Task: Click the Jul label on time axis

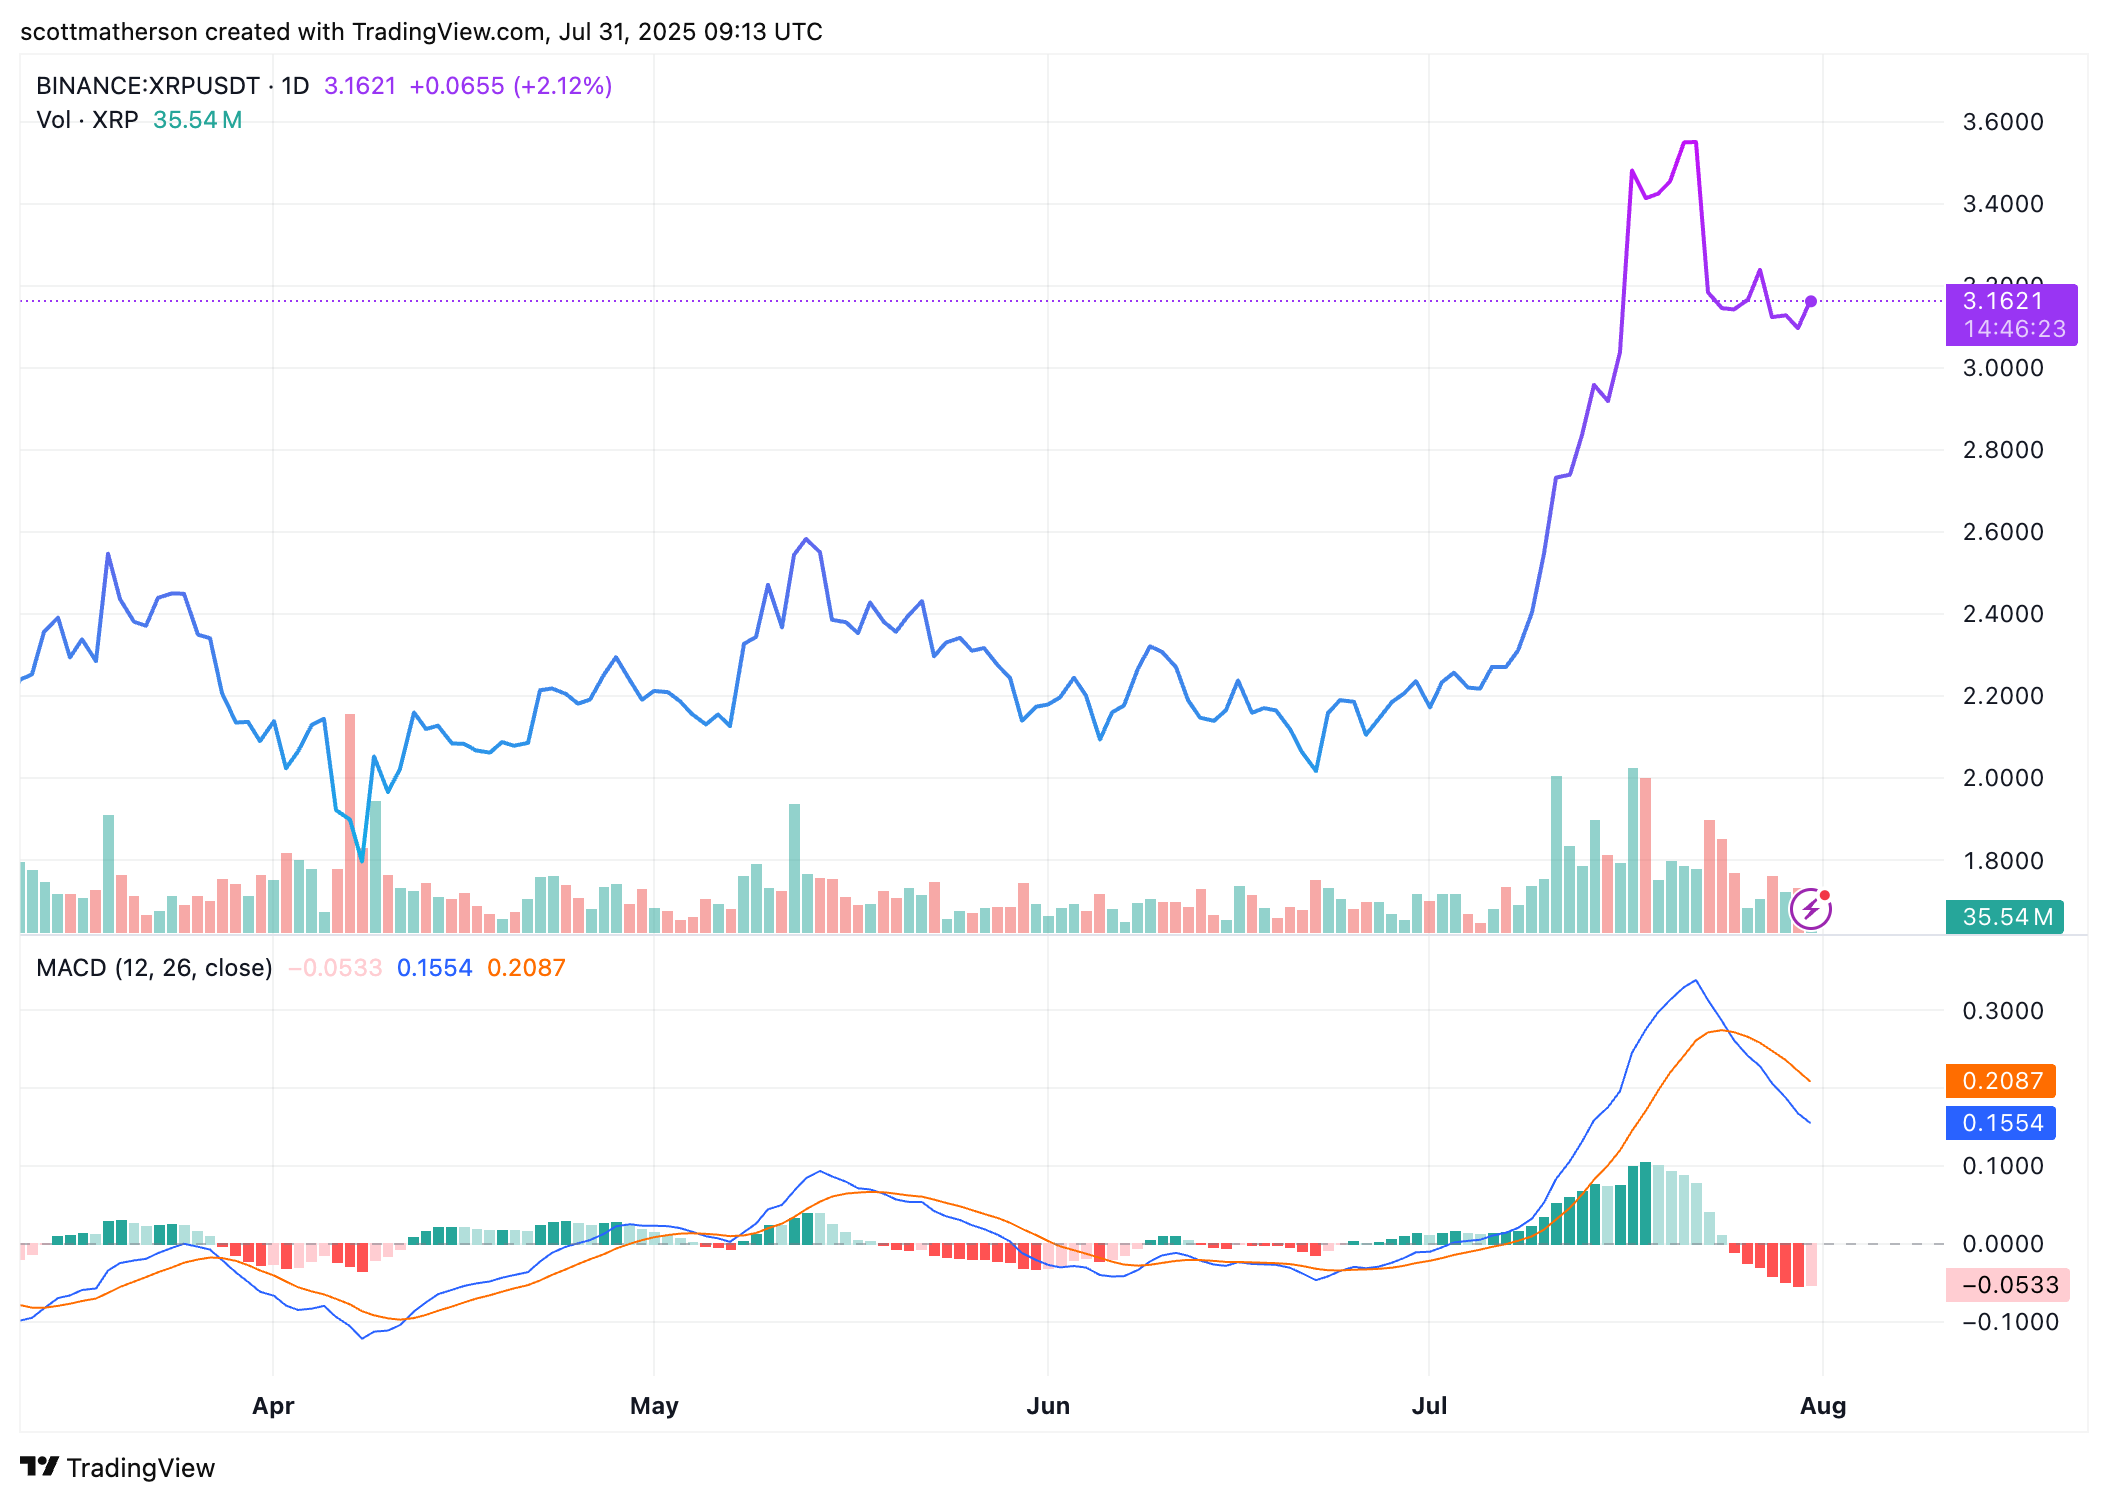Action: [x=1429, y=1406]
